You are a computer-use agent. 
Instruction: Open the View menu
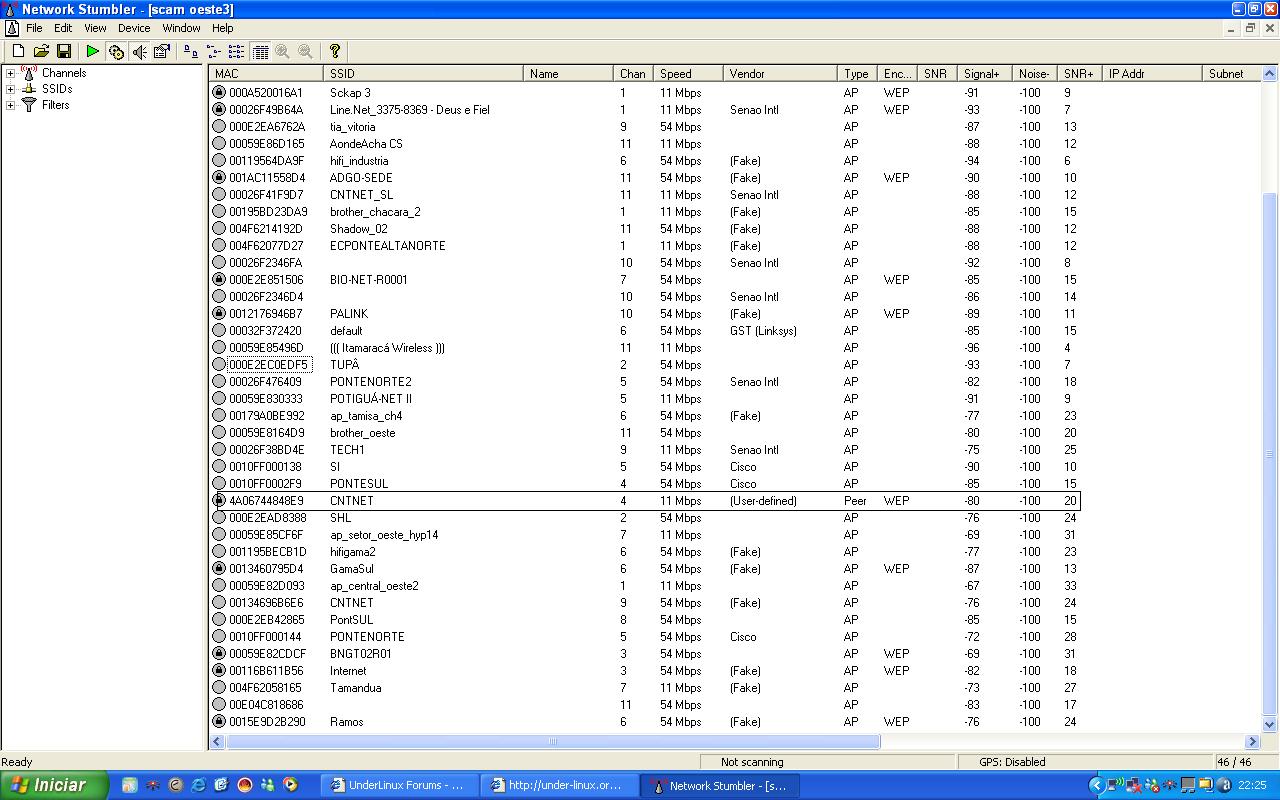(x=95, y=28)
